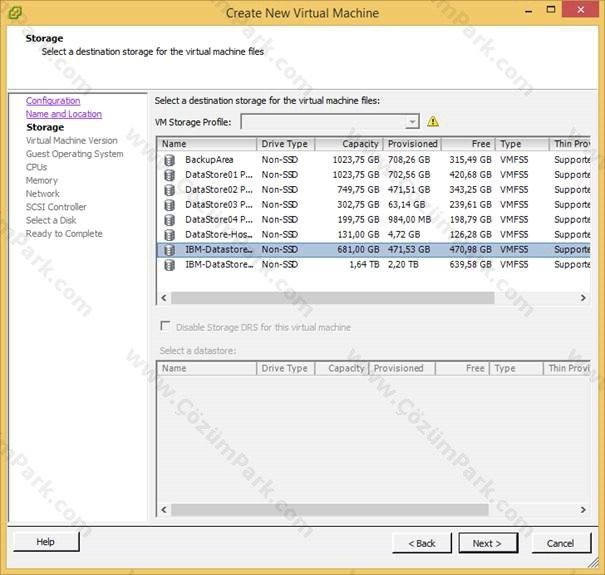The width and height of the screenshot is (605, 575).
Task: Click the 984,00 MB provisioned cell
Action: tap(409, 220)
